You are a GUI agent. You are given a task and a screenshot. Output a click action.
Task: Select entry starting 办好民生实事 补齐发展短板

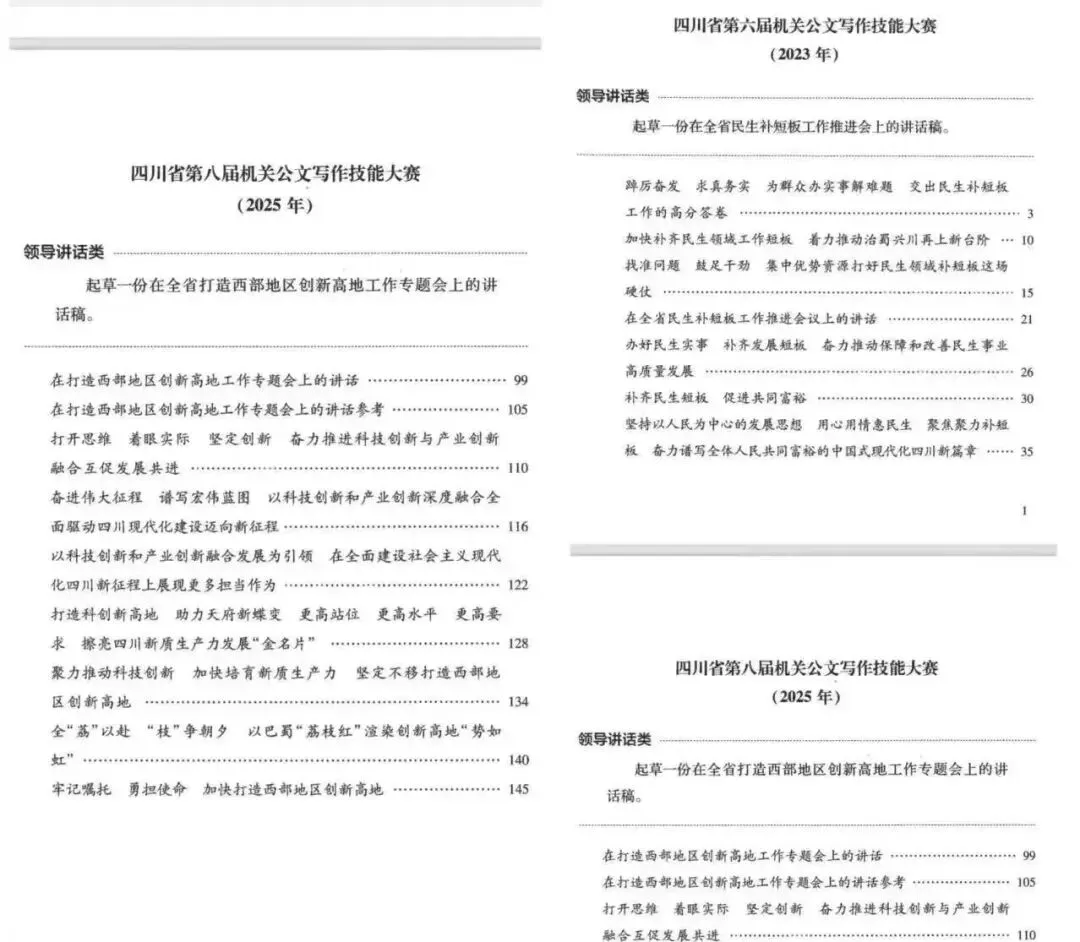[816, 345]
